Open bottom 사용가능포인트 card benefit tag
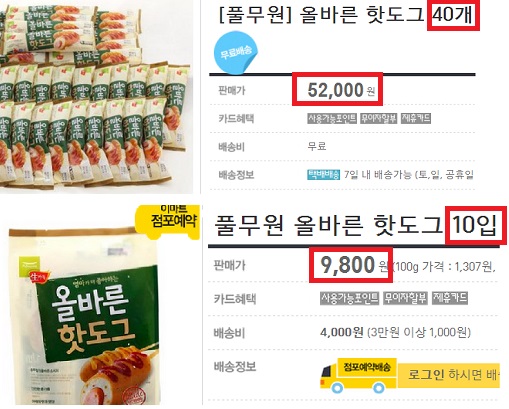Image resolution: width=509 pixels, height=409 pixels. coord(349,298)
